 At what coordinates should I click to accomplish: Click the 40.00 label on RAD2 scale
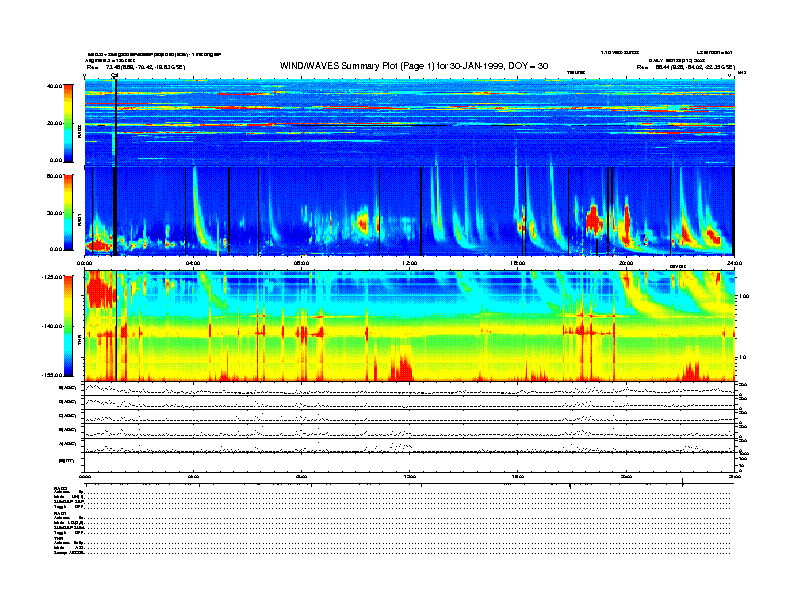pos(54,86)
